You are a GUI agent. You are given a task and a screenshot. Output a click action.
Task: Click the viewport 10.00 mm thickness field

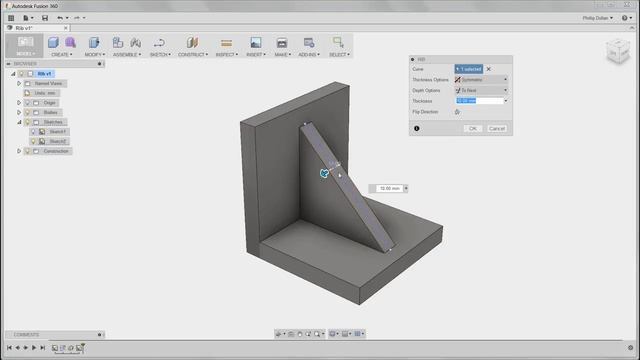click(389, 189)
